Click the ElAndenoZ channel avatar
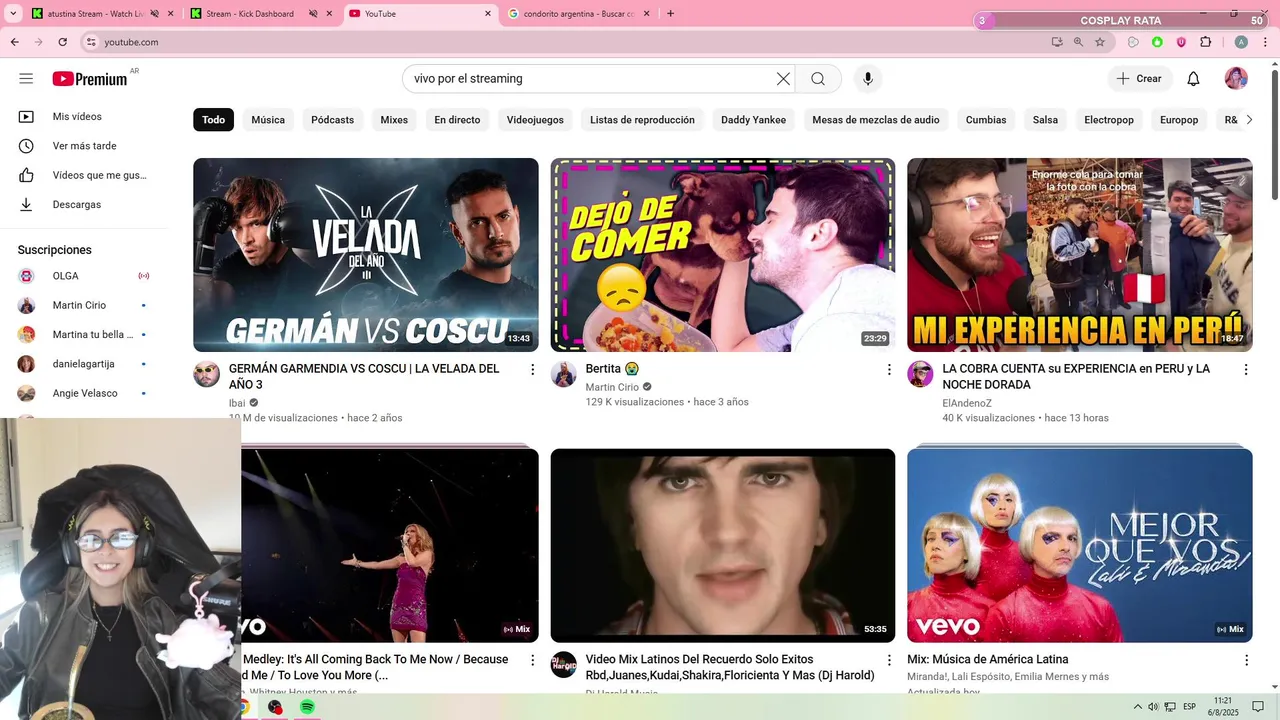This screenshot has height=720, width=1280. pyautogui.click(x=920, y=375)
